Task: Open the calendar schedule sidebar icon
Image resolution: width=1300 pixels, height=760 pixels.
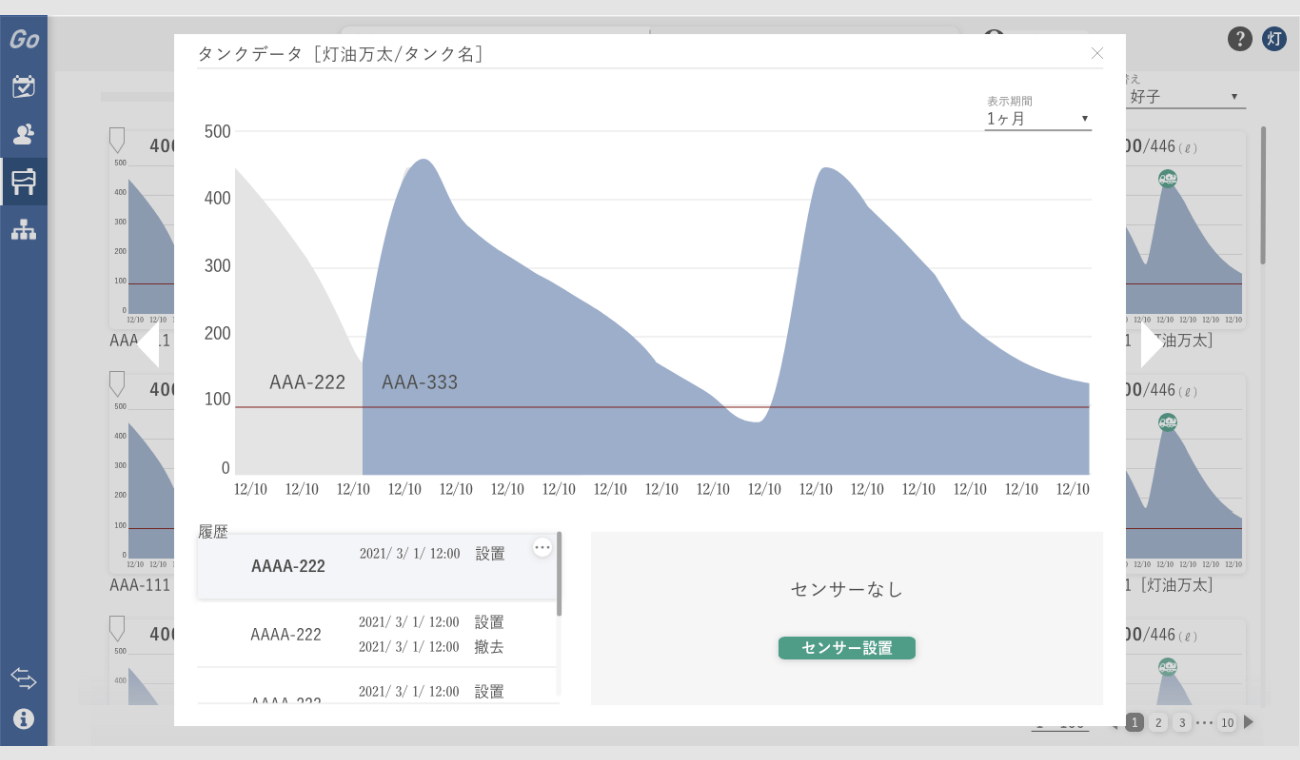Action: (24, 87)
